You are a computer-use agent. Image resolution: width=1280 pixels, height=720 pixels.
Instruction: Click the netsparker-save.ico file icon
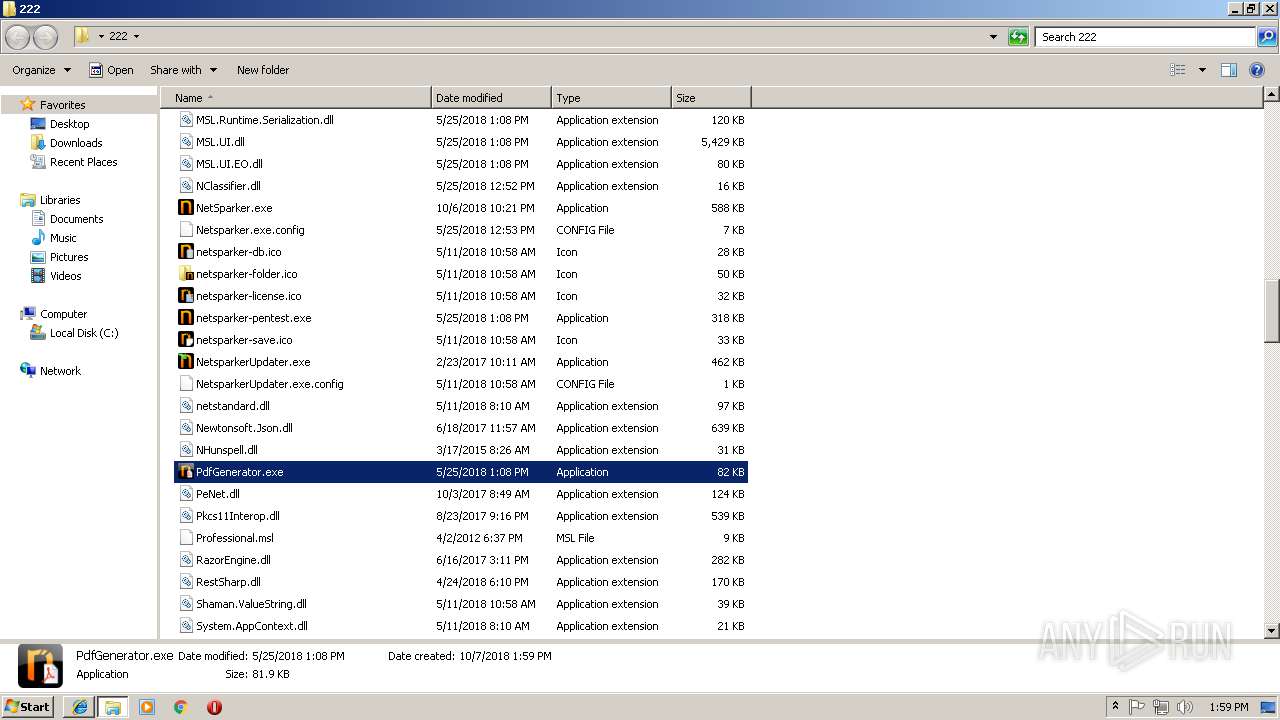[185, 340]
